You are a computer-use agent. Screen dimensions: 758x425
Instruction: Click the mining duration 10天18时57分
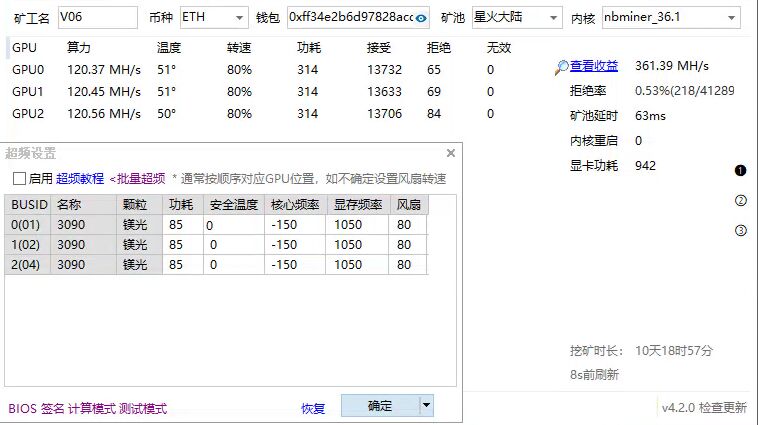(x=674, y=351)
